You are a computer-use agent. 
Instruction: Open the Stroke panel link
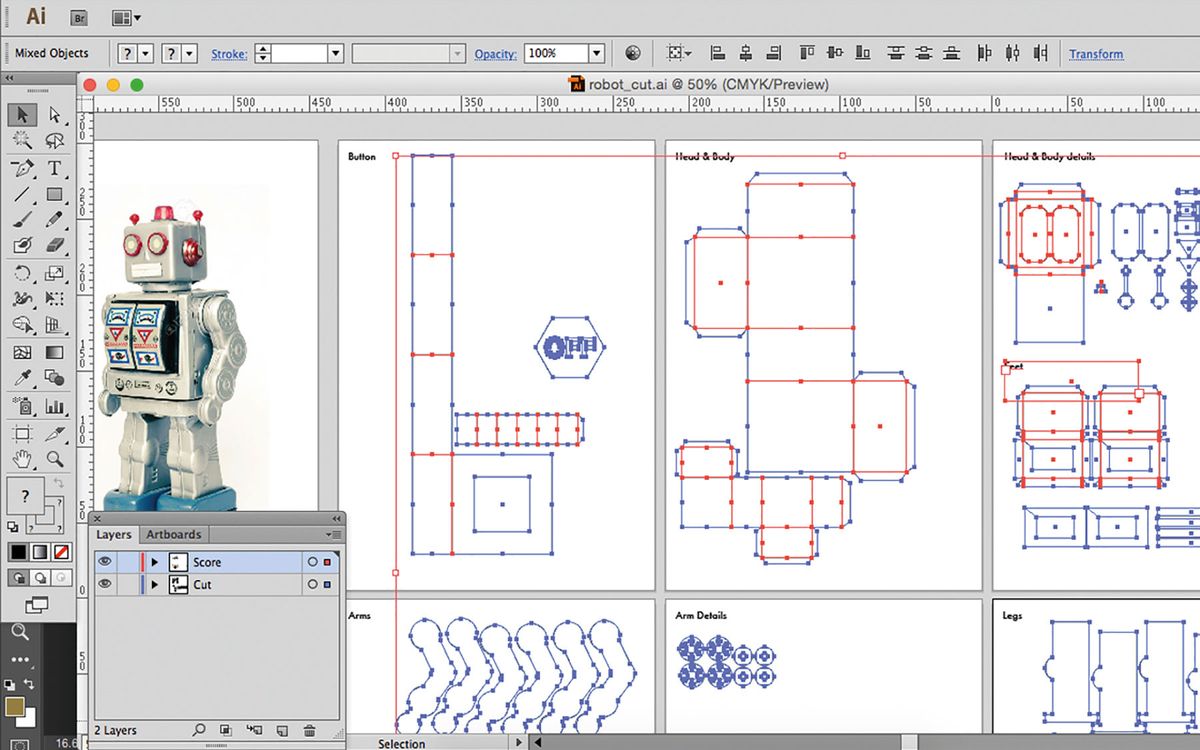tap(229, 54)
